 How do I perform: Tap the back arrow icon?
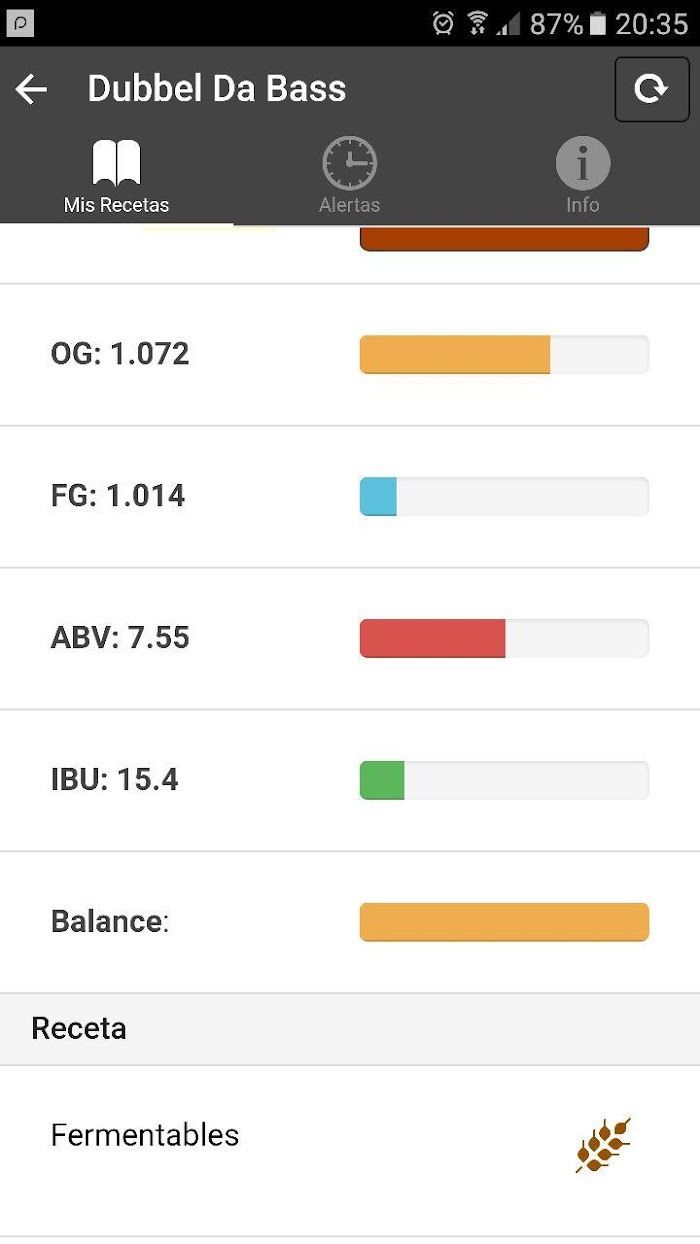31,90
